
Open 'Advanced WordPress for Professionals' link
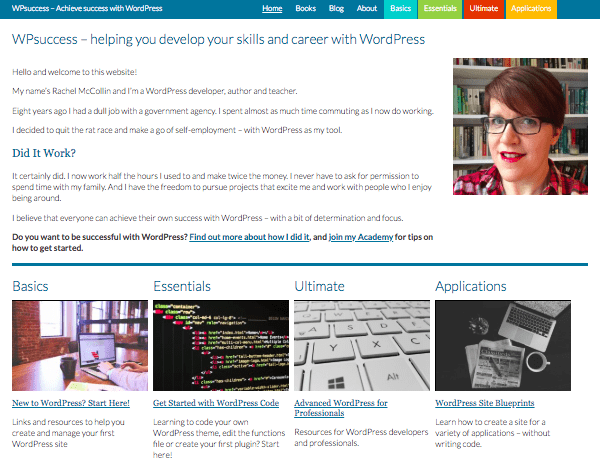(x=341, y=408)
